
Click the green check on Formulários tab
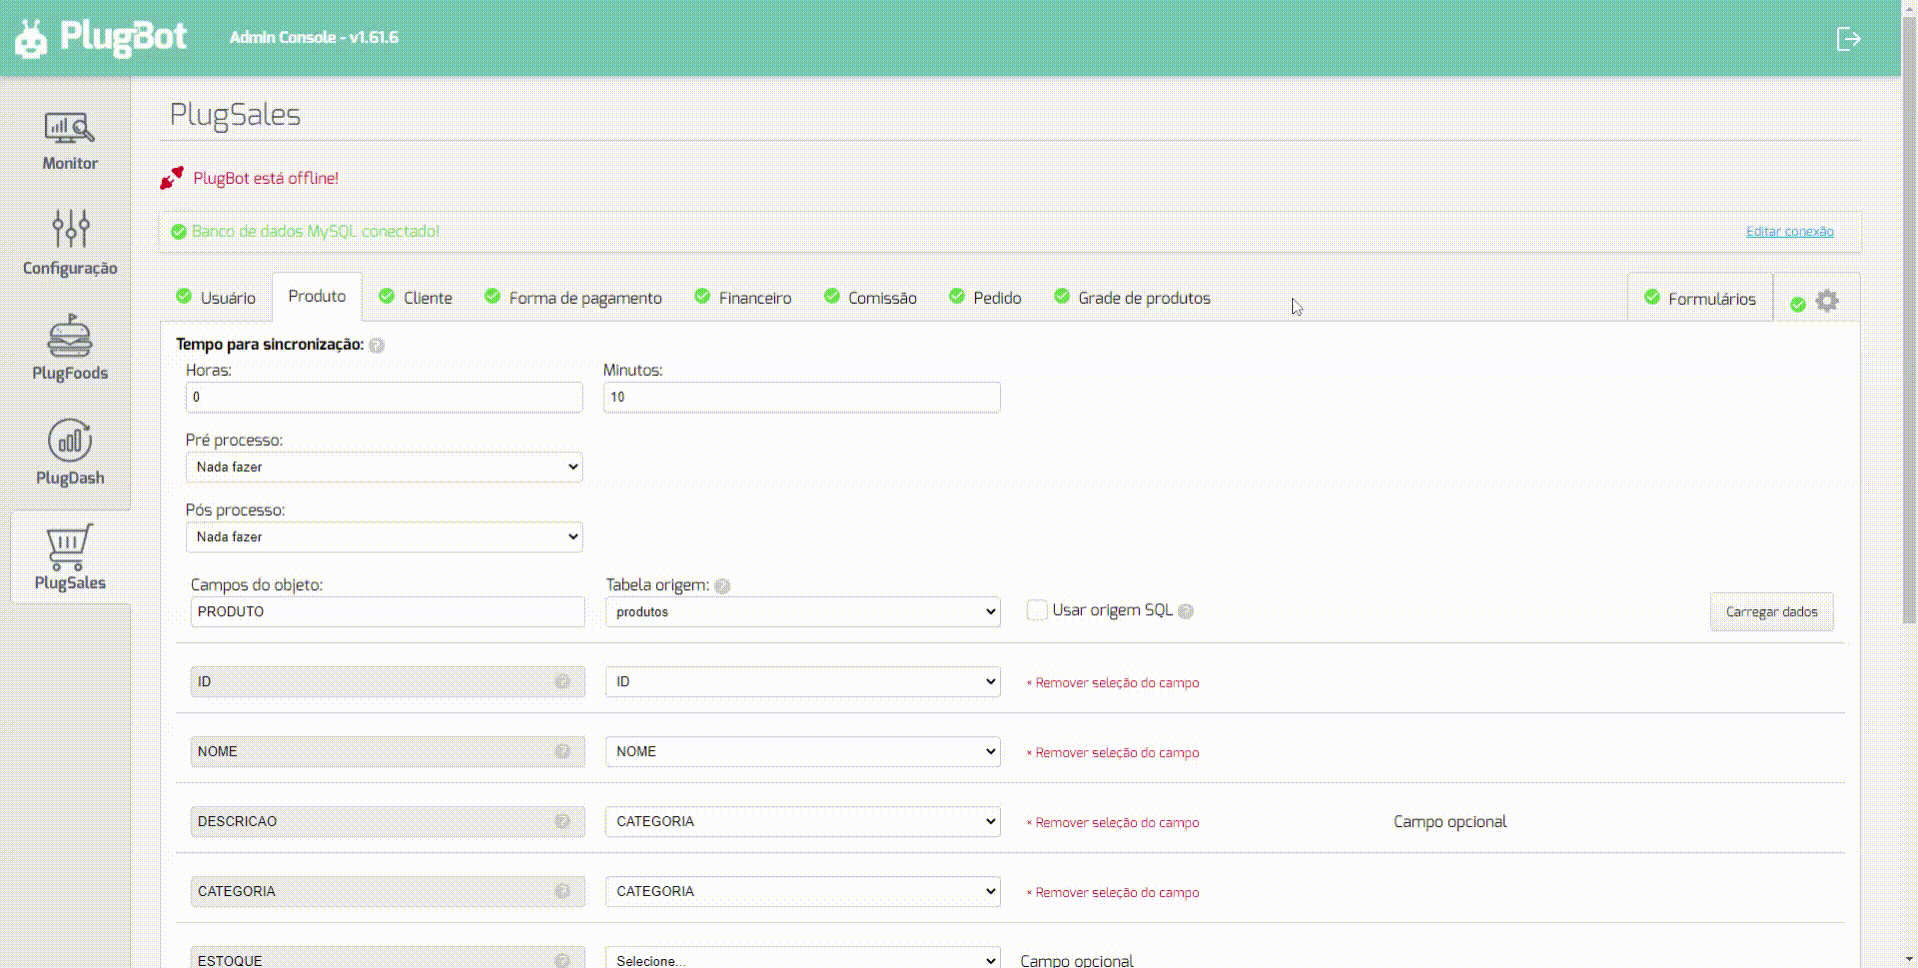click(1652, 297)
